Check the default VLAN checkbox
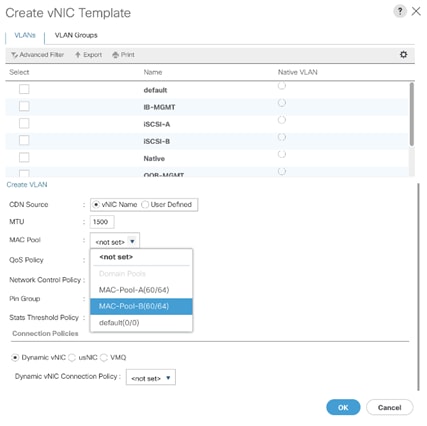427x426 pixels. 24,89
